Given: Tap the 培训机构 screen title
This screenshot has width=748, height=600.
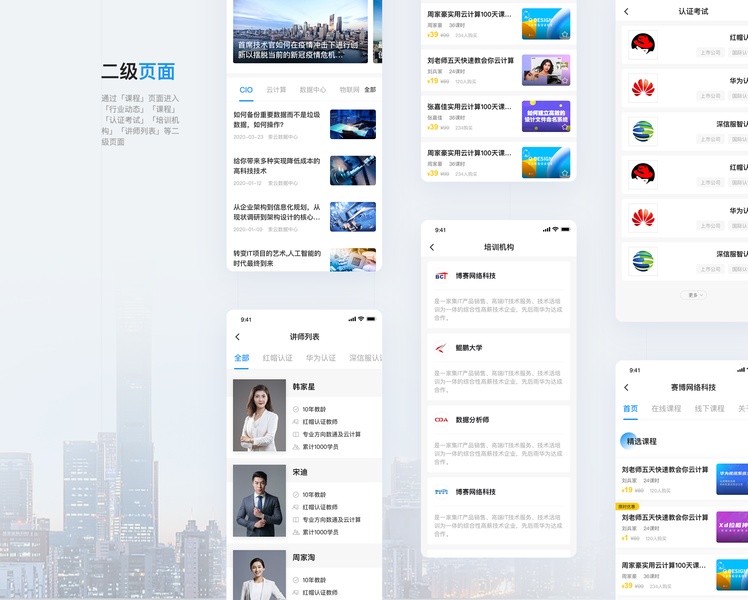Looking at the screenshot, I should click(499, 247).
